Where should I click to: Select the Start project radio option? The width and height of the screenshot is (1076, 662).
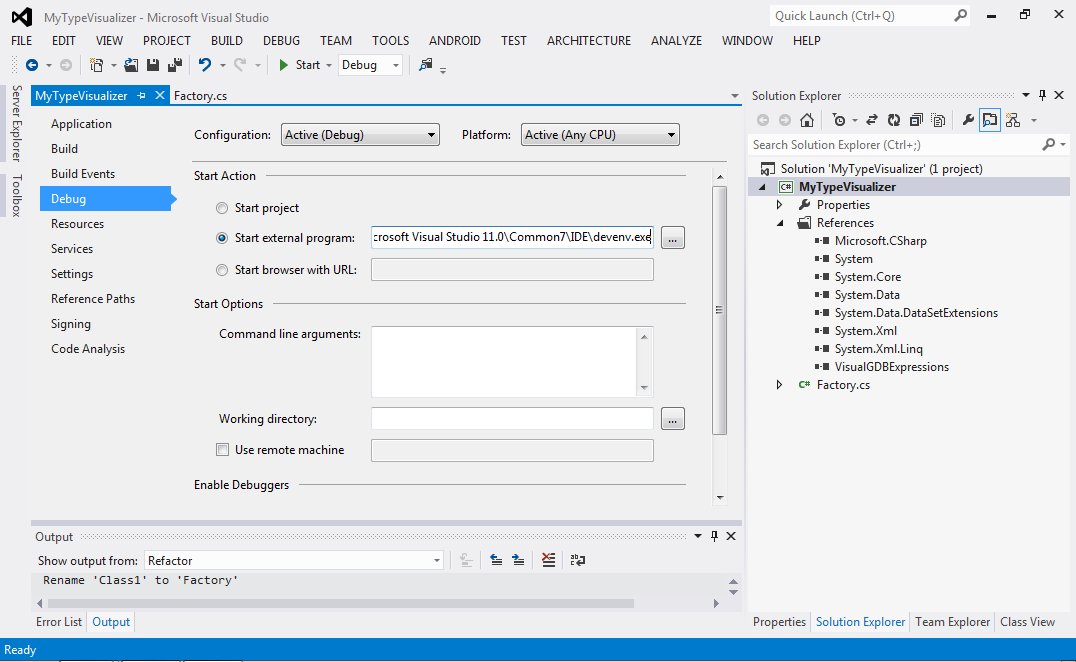point(222,208)
